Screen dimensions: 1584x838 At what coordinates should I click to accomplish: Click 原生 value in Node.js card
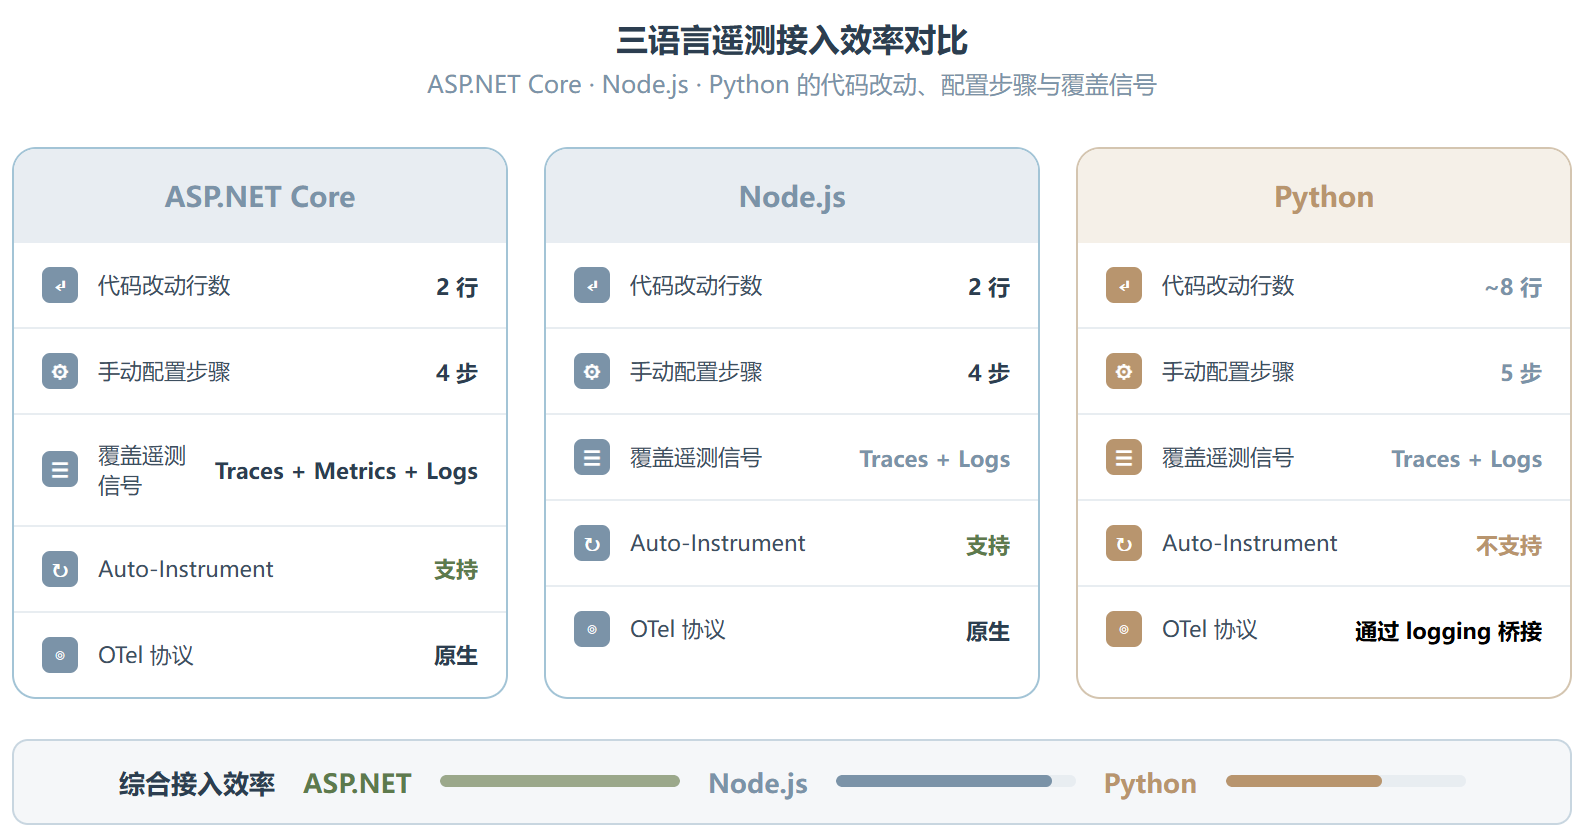tap(988, 632)
